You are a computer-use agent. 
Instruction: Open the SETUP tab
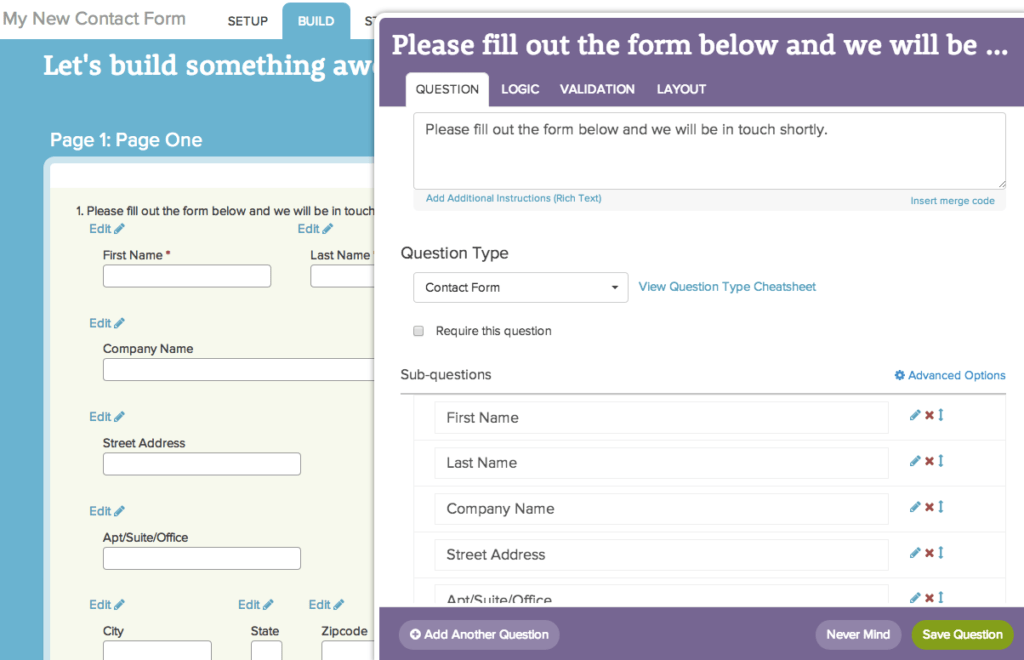247,20
